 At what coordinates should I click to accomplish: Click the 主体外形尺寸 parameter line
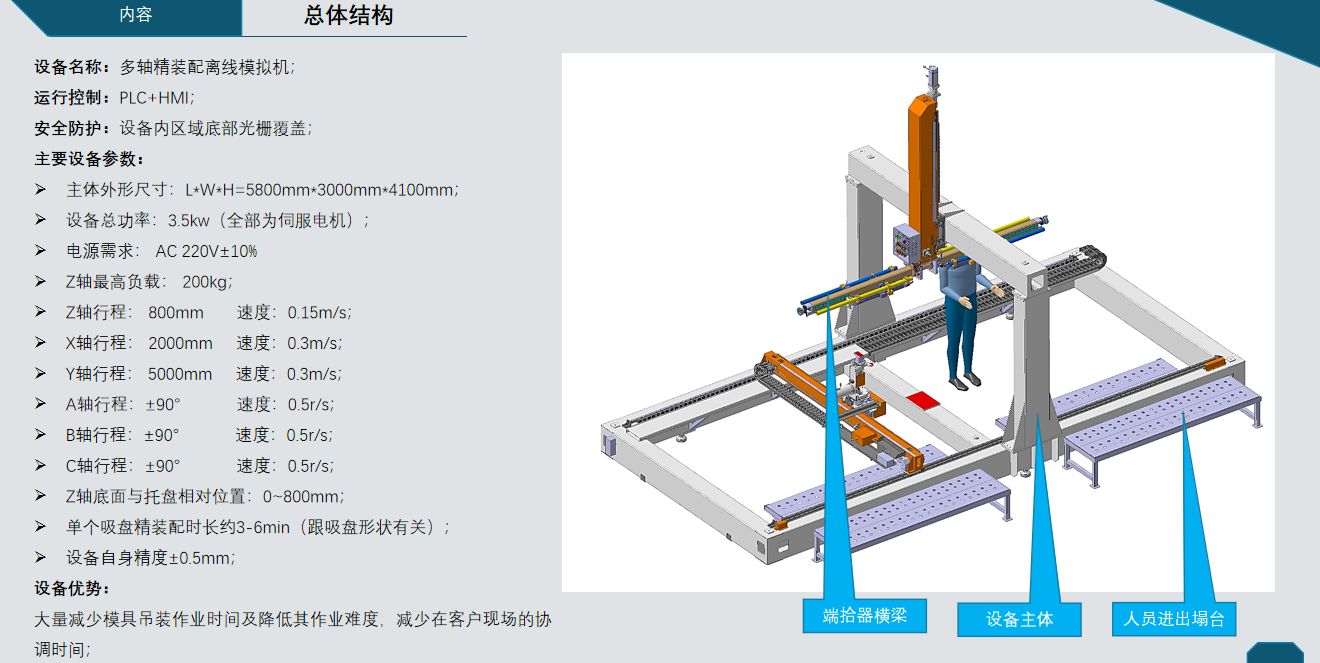[263, 189]
